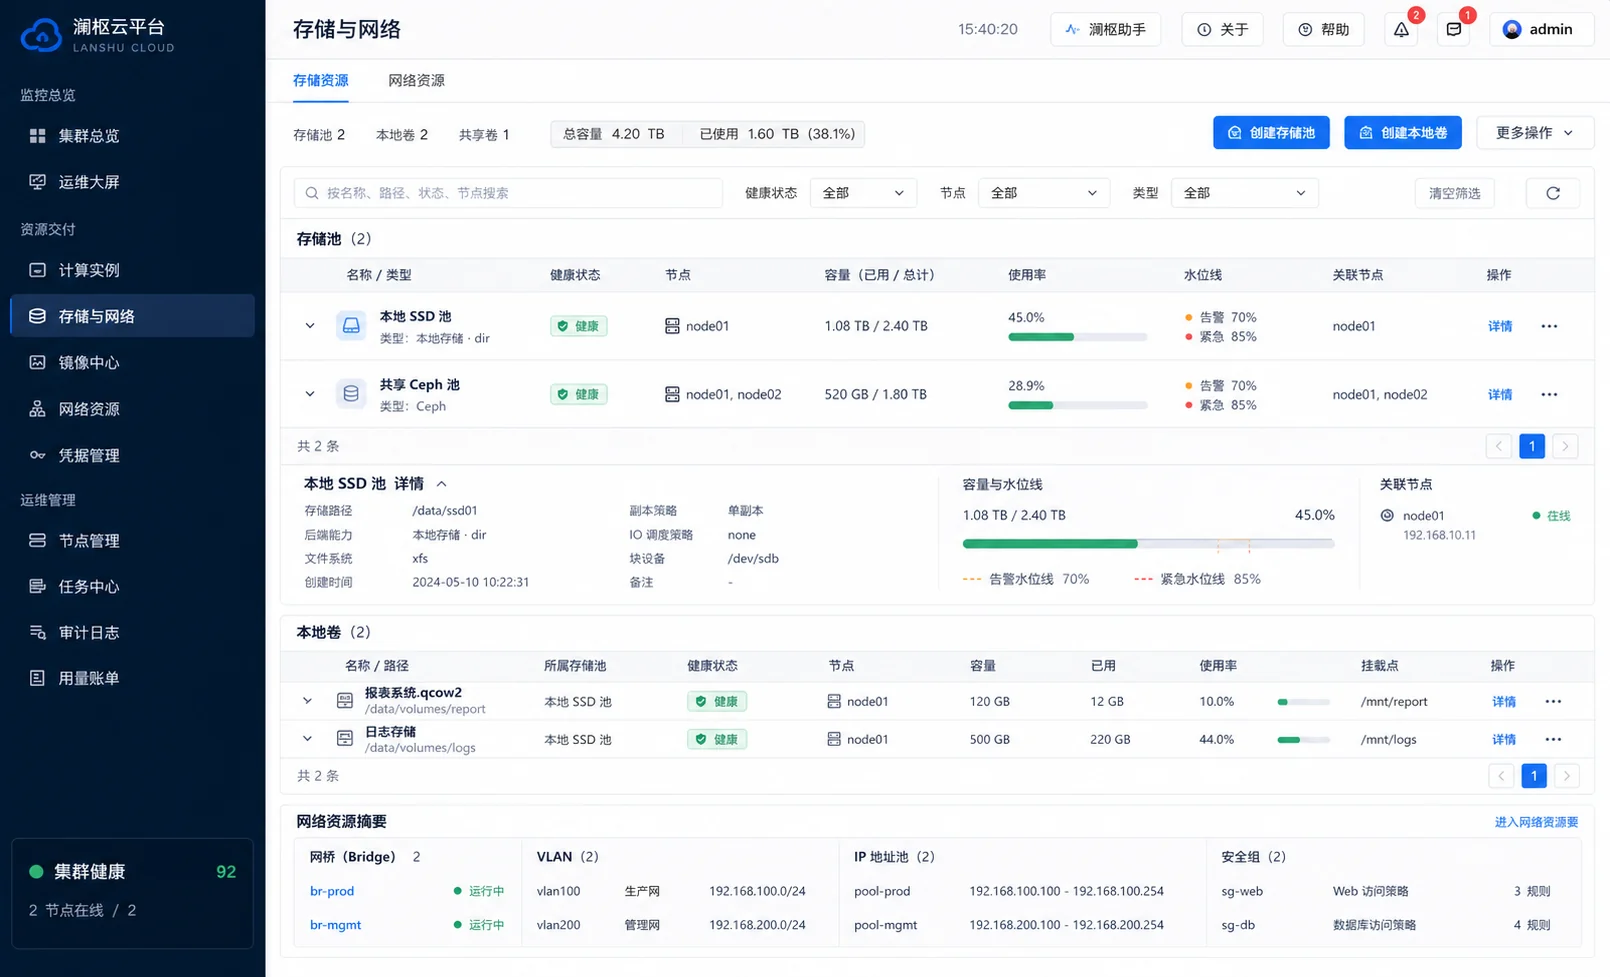Expand the 报表系统.qcow2 volume row
The height and width of the screenshot is (977, 1610).
308,701
